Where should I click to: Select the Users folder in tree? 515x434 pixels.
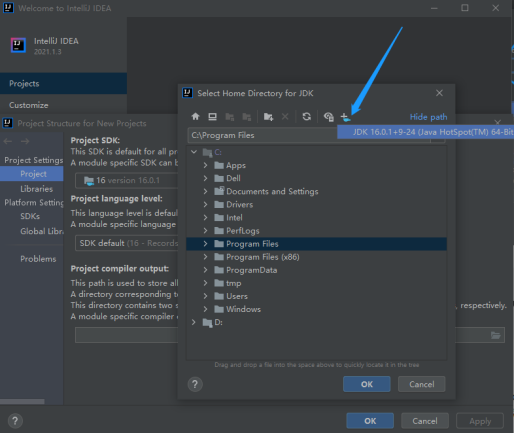pyautogui.click(x=237, y=296)
